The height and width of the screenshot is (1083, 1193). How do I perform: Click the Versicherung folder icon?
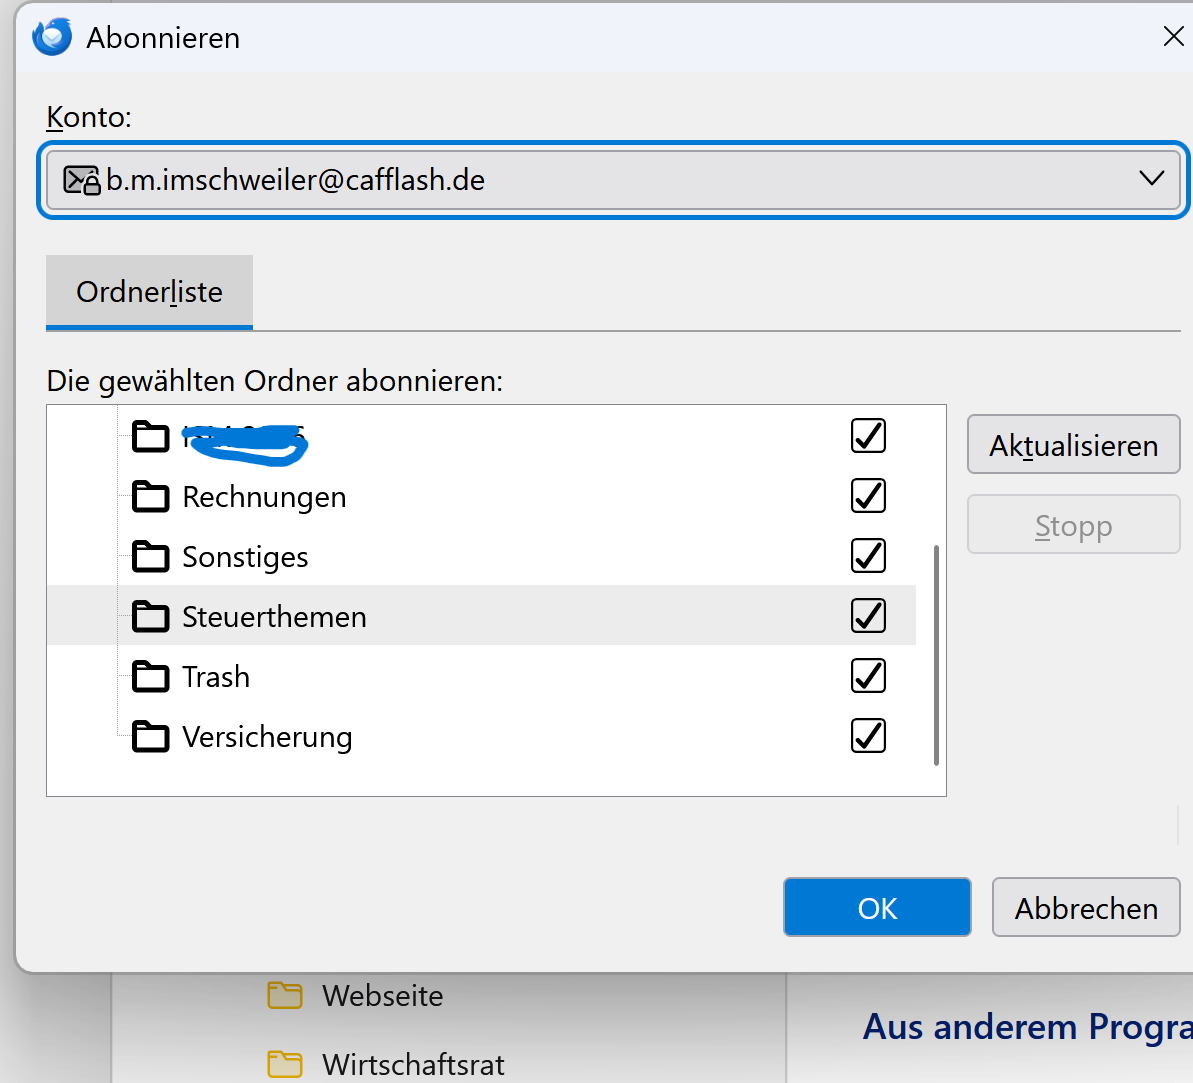point(151,737)
